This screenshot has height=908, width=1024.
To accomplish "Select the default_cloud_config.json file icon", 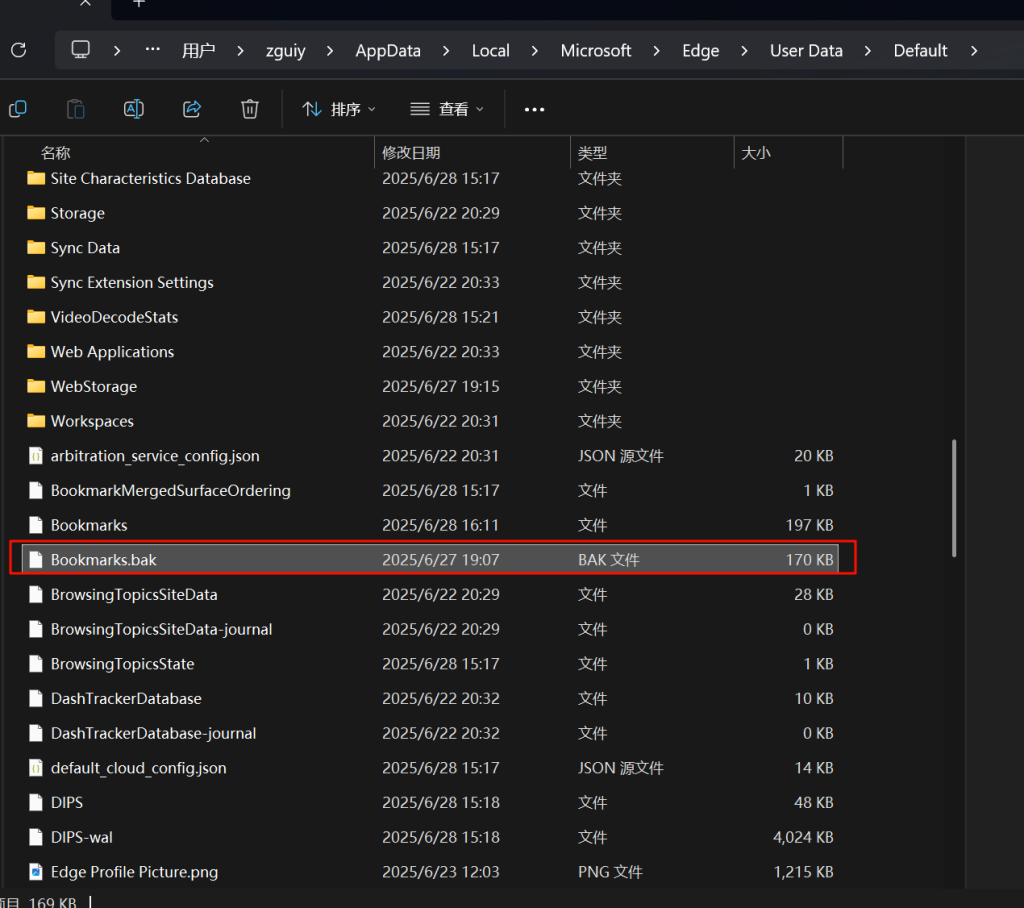I will pyautogui.click(x=36, y=768).
